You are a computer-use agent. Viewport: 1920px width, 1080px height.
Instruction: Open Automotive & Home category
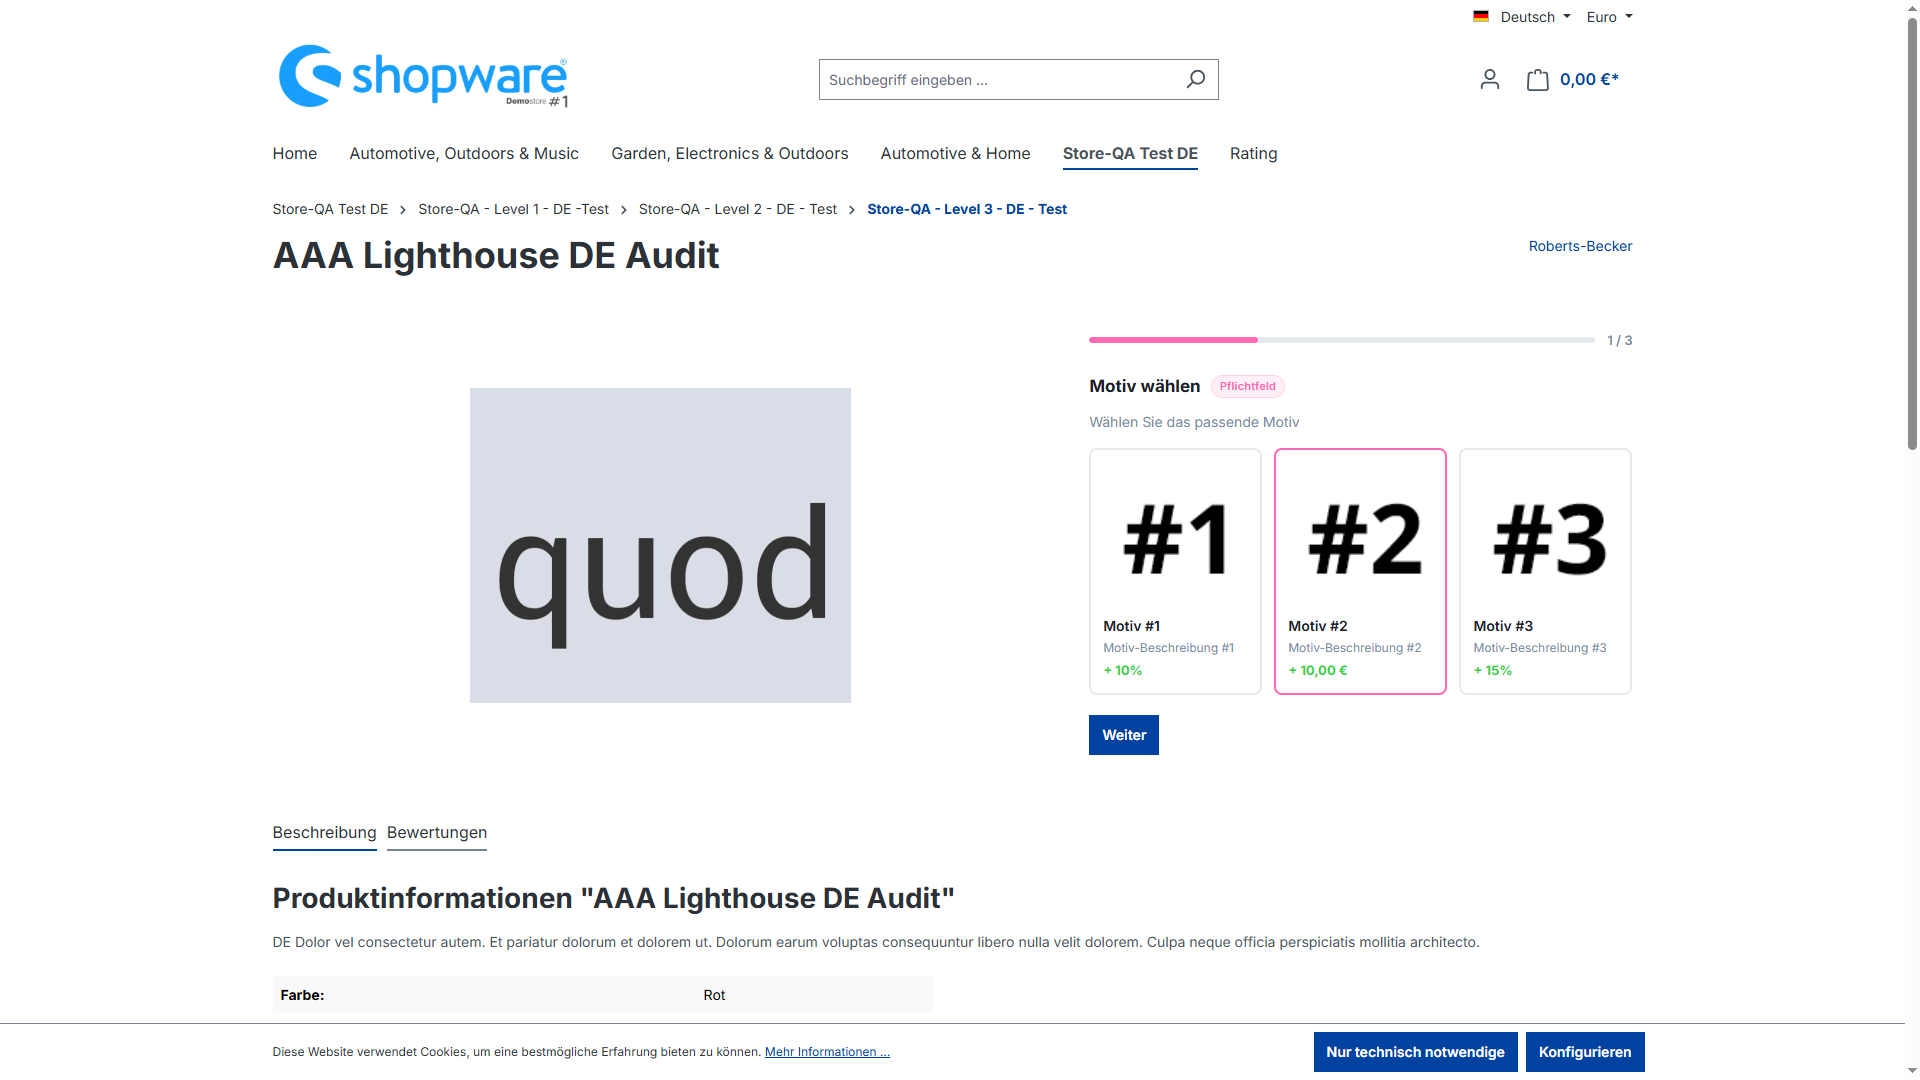click(955, 153)
